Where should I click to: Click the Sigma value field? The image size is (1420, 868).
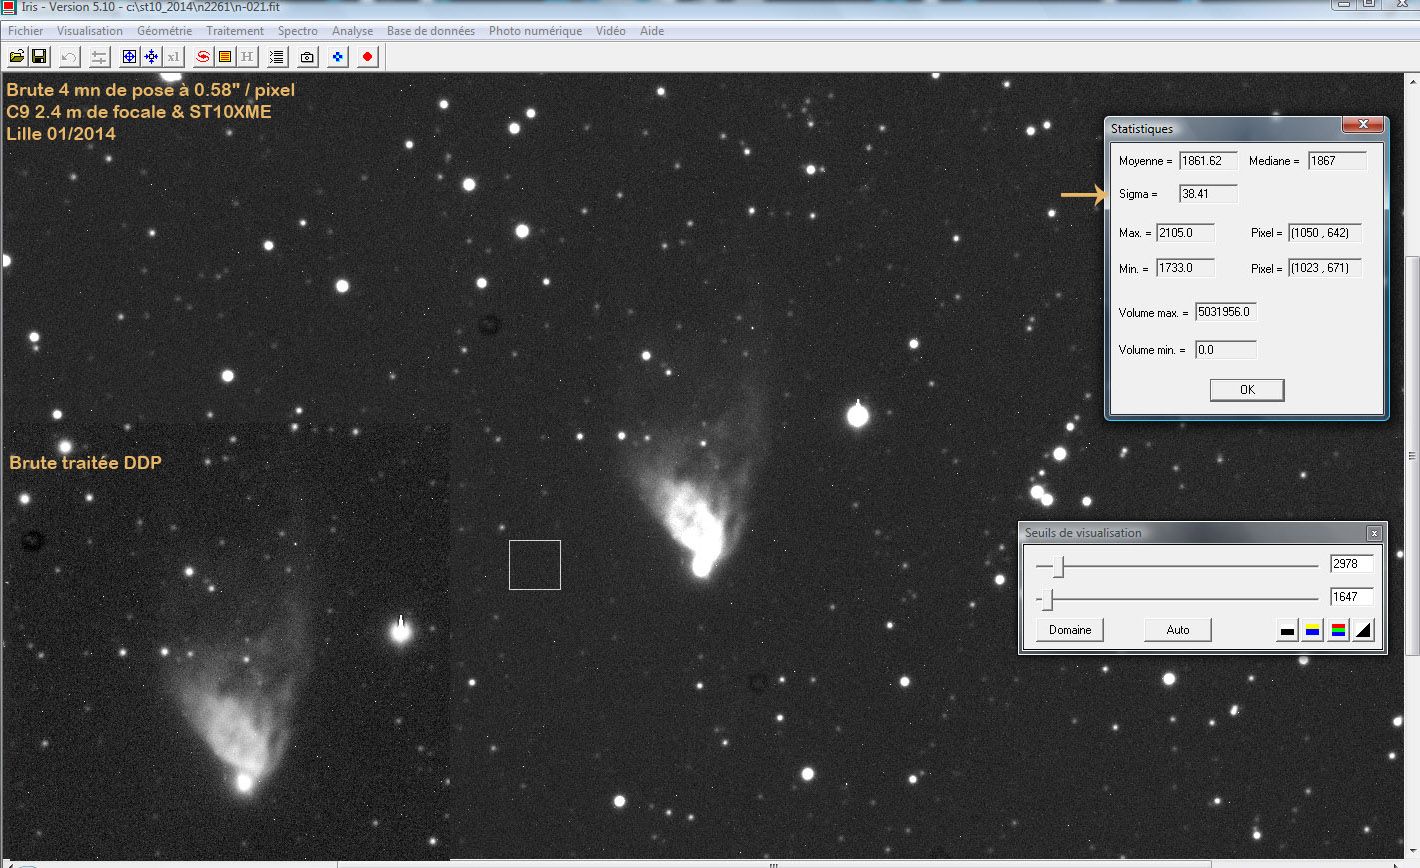pyautogui.click(x=1208, y=194)
